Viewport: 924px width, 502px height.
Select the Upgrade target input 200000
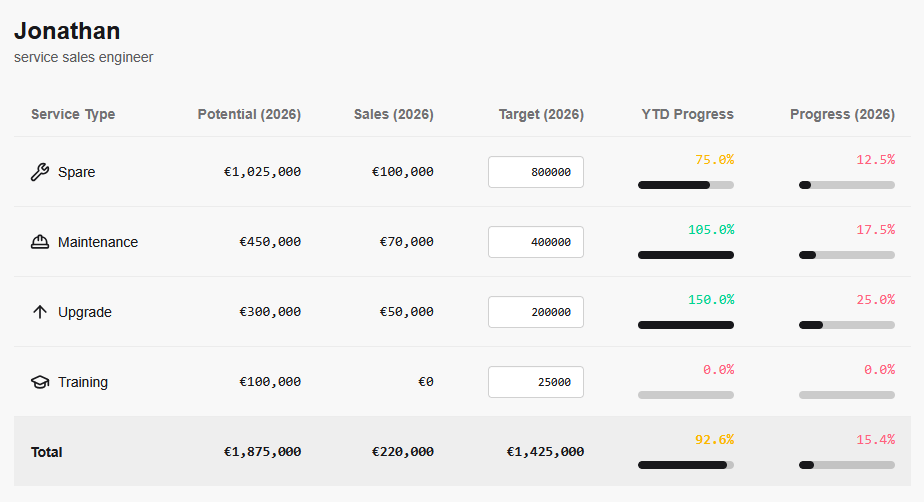coord(535,312)
